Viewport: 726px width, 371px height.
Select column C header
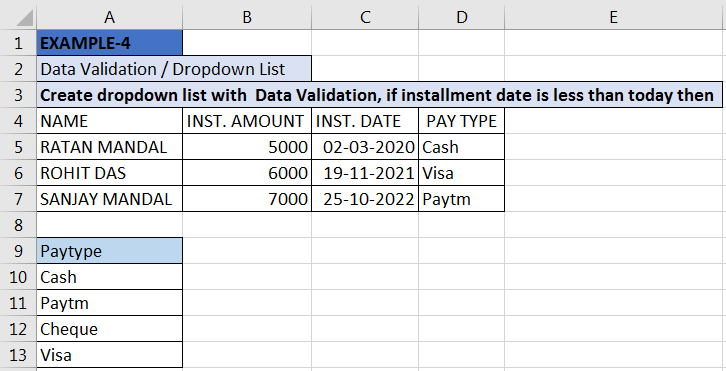coord(365,17)
